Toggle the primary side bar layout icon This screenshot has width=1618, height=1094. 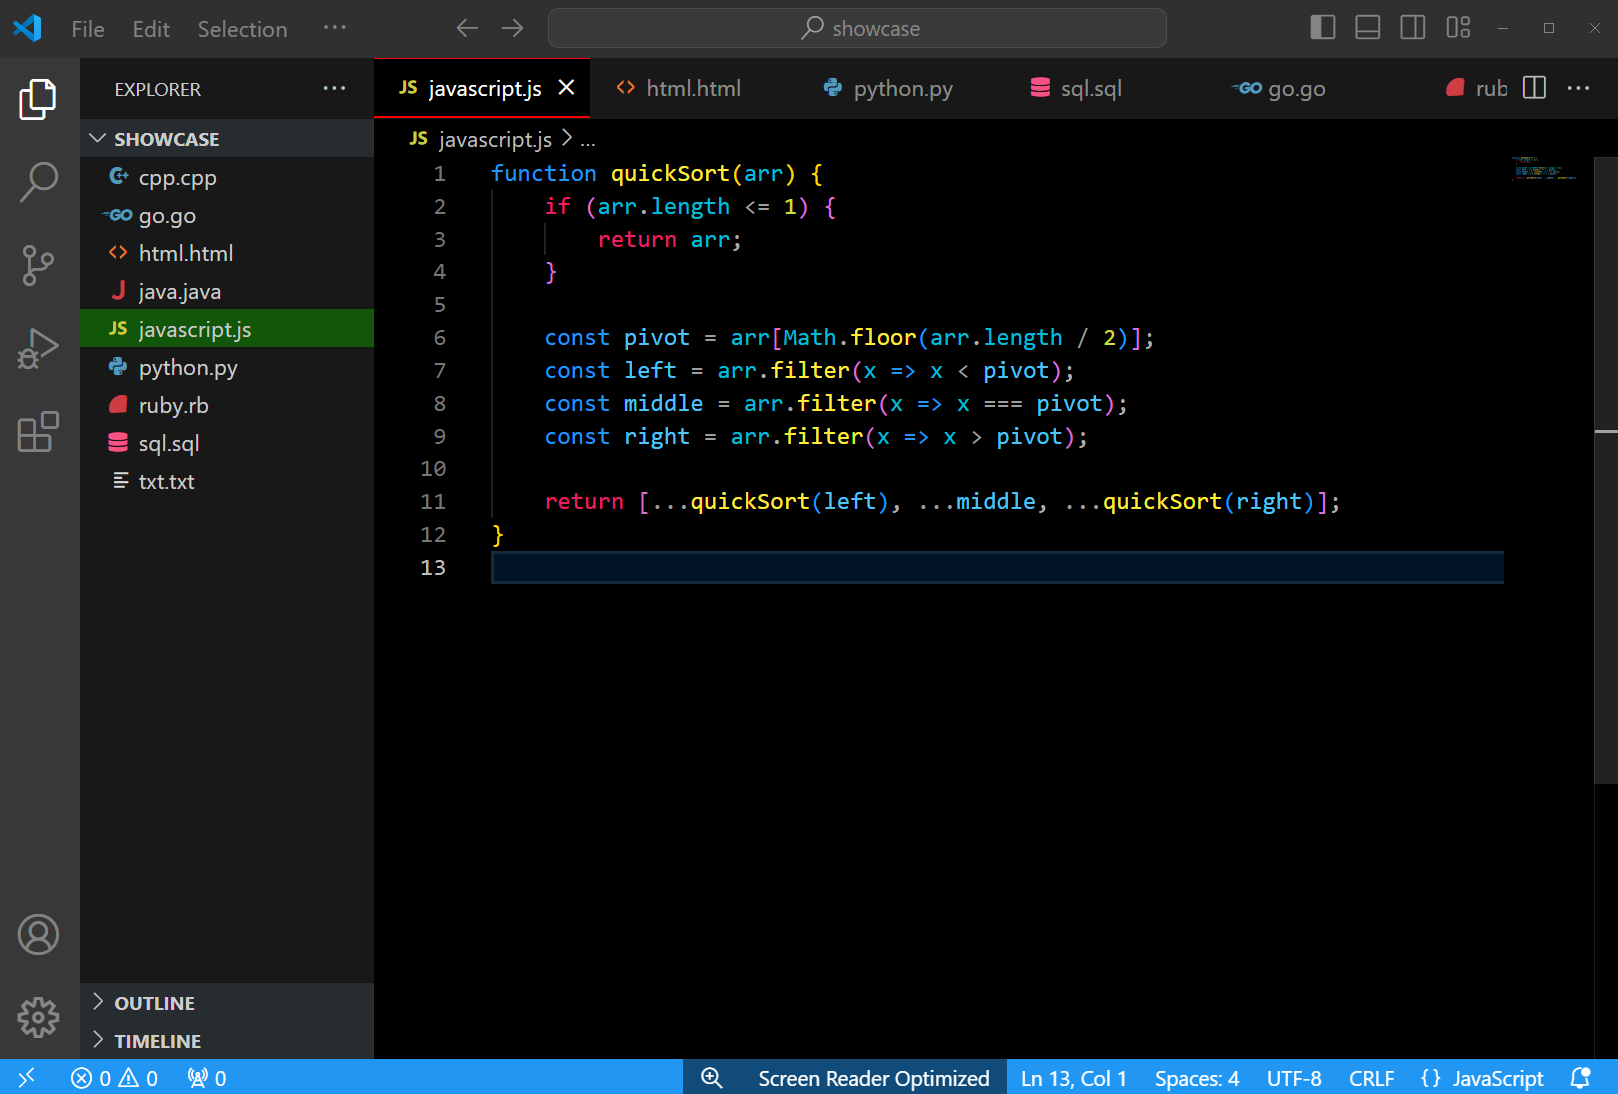(1322, 28)
